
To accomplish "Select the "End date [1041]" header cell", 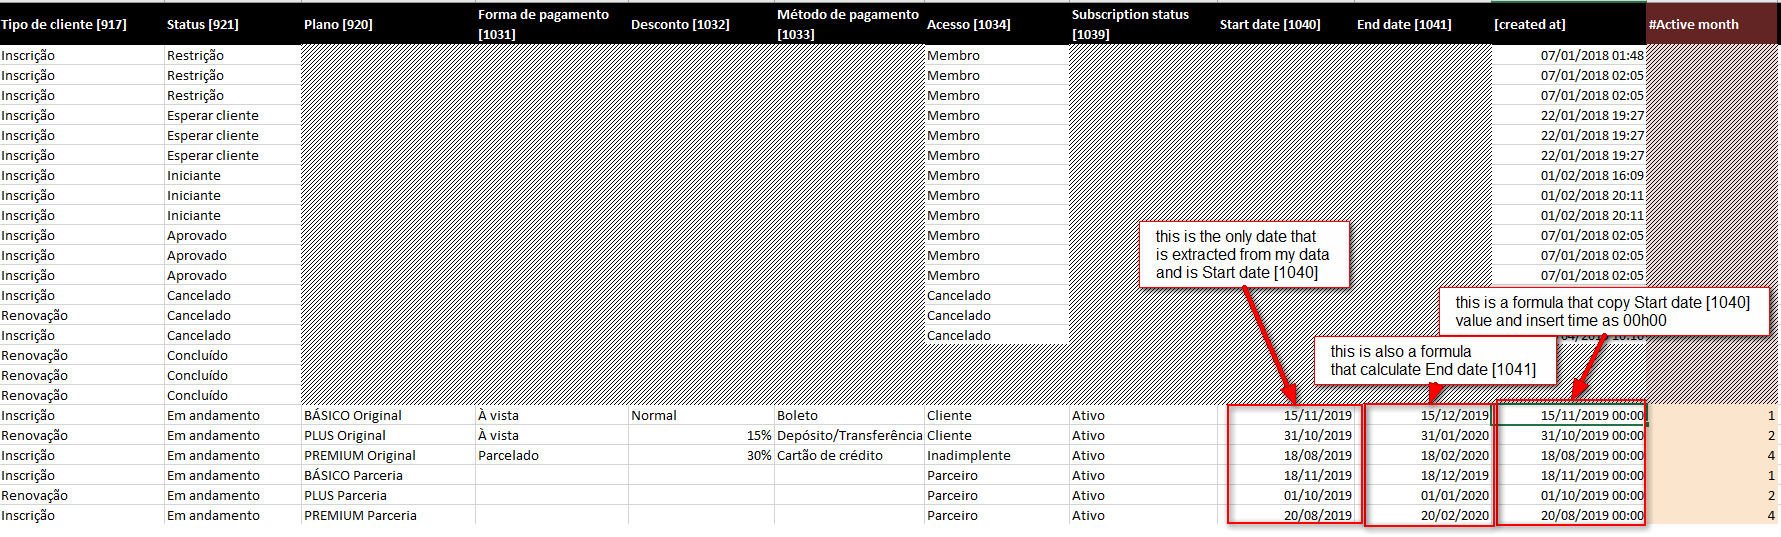I will coord(1404,24).
